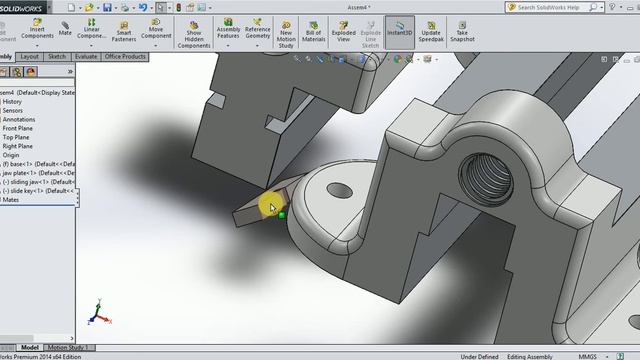
Task: Activate the Select cursor tool
Action: tap(161, 7)
